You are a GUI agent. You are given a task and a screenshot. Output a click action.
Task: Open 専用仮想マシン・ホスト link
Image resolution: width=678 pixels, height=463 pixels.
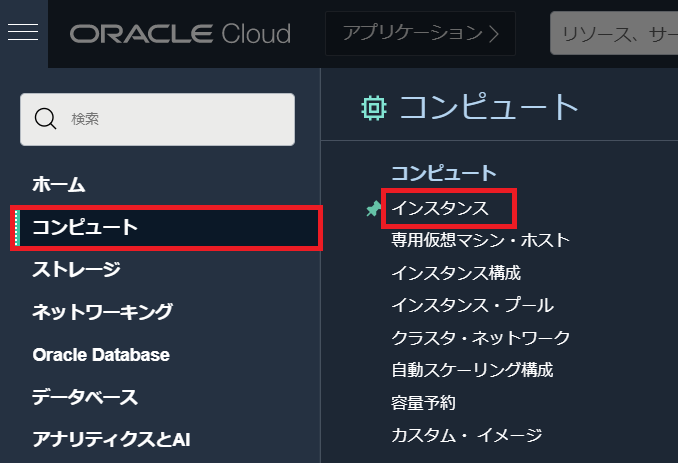(480, 240)
